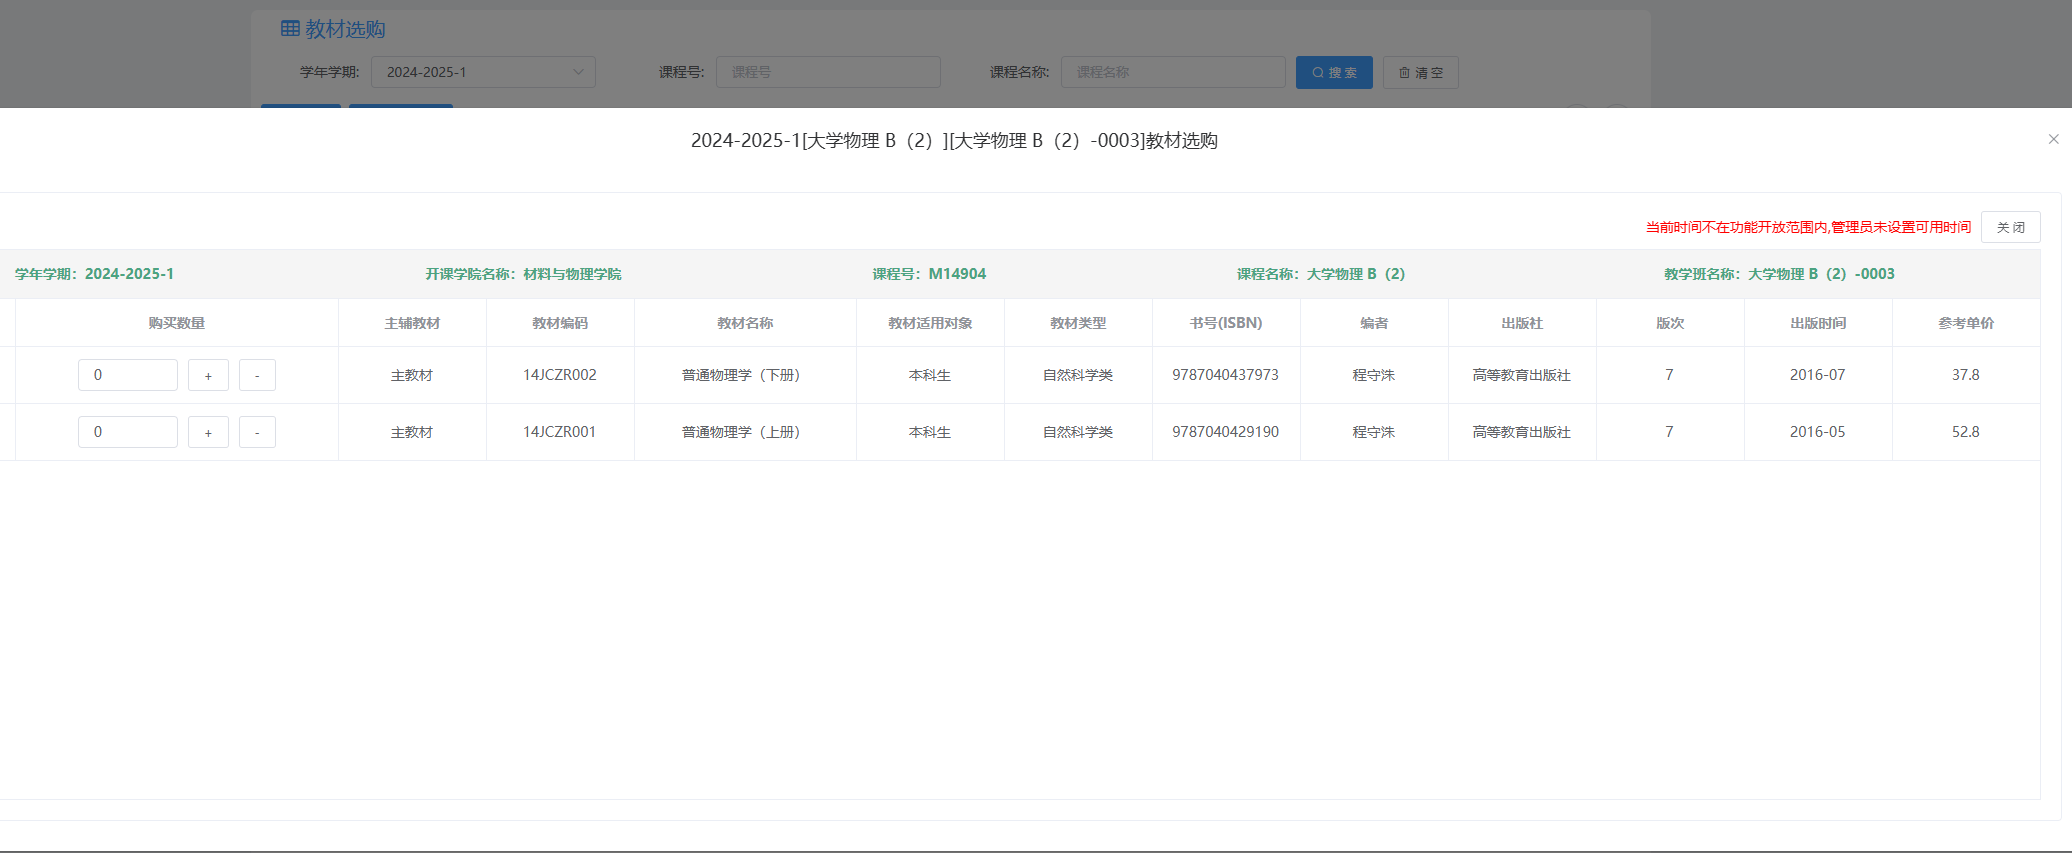Select the 编者 column header

tap(1374, 323)
